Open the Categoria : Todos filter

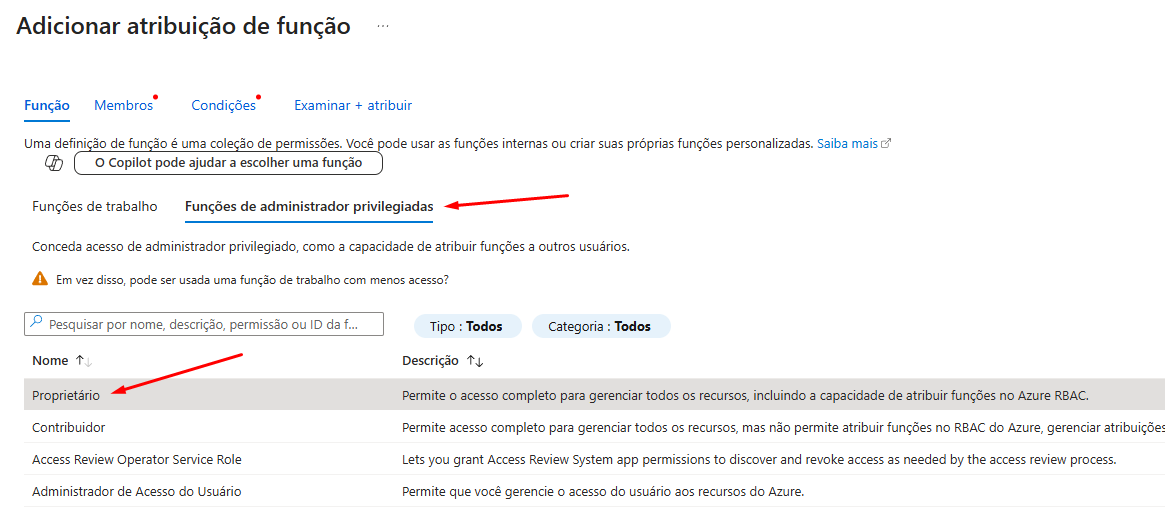pos(600,326)
